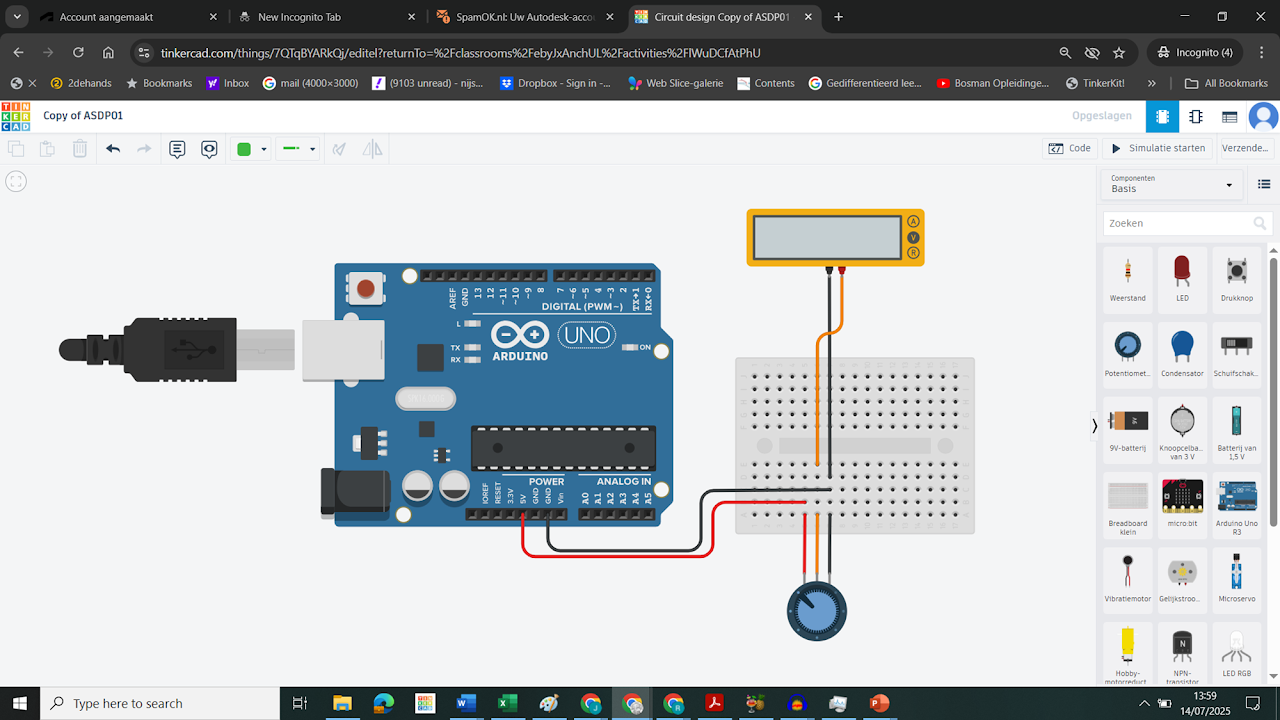
Task: Click the Redo arrow in the toolbar
Action: click(x=144, y=149)
